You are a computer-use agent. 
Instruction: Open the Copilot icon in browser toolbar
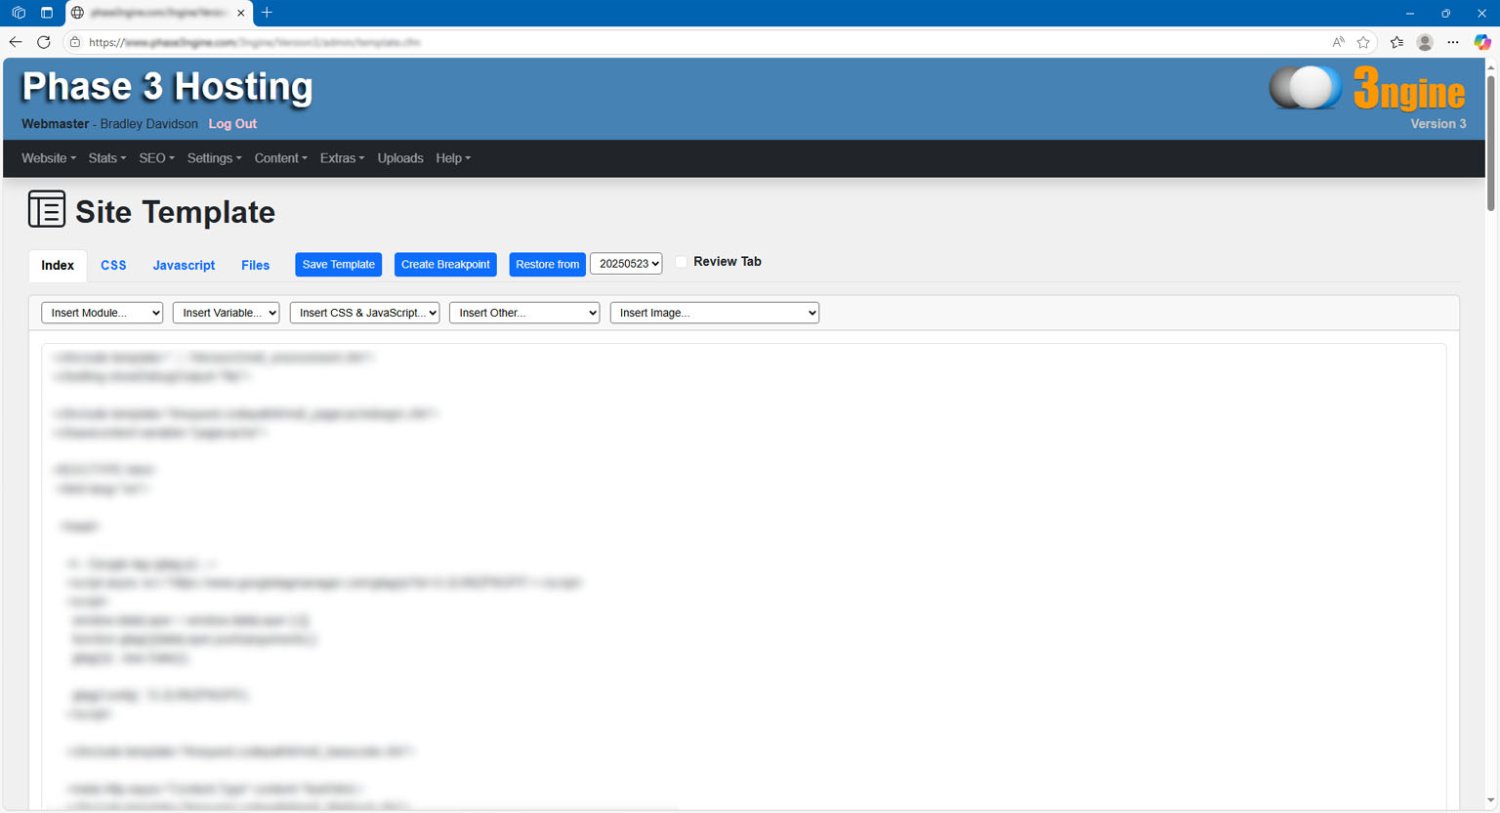(1482, 42)
